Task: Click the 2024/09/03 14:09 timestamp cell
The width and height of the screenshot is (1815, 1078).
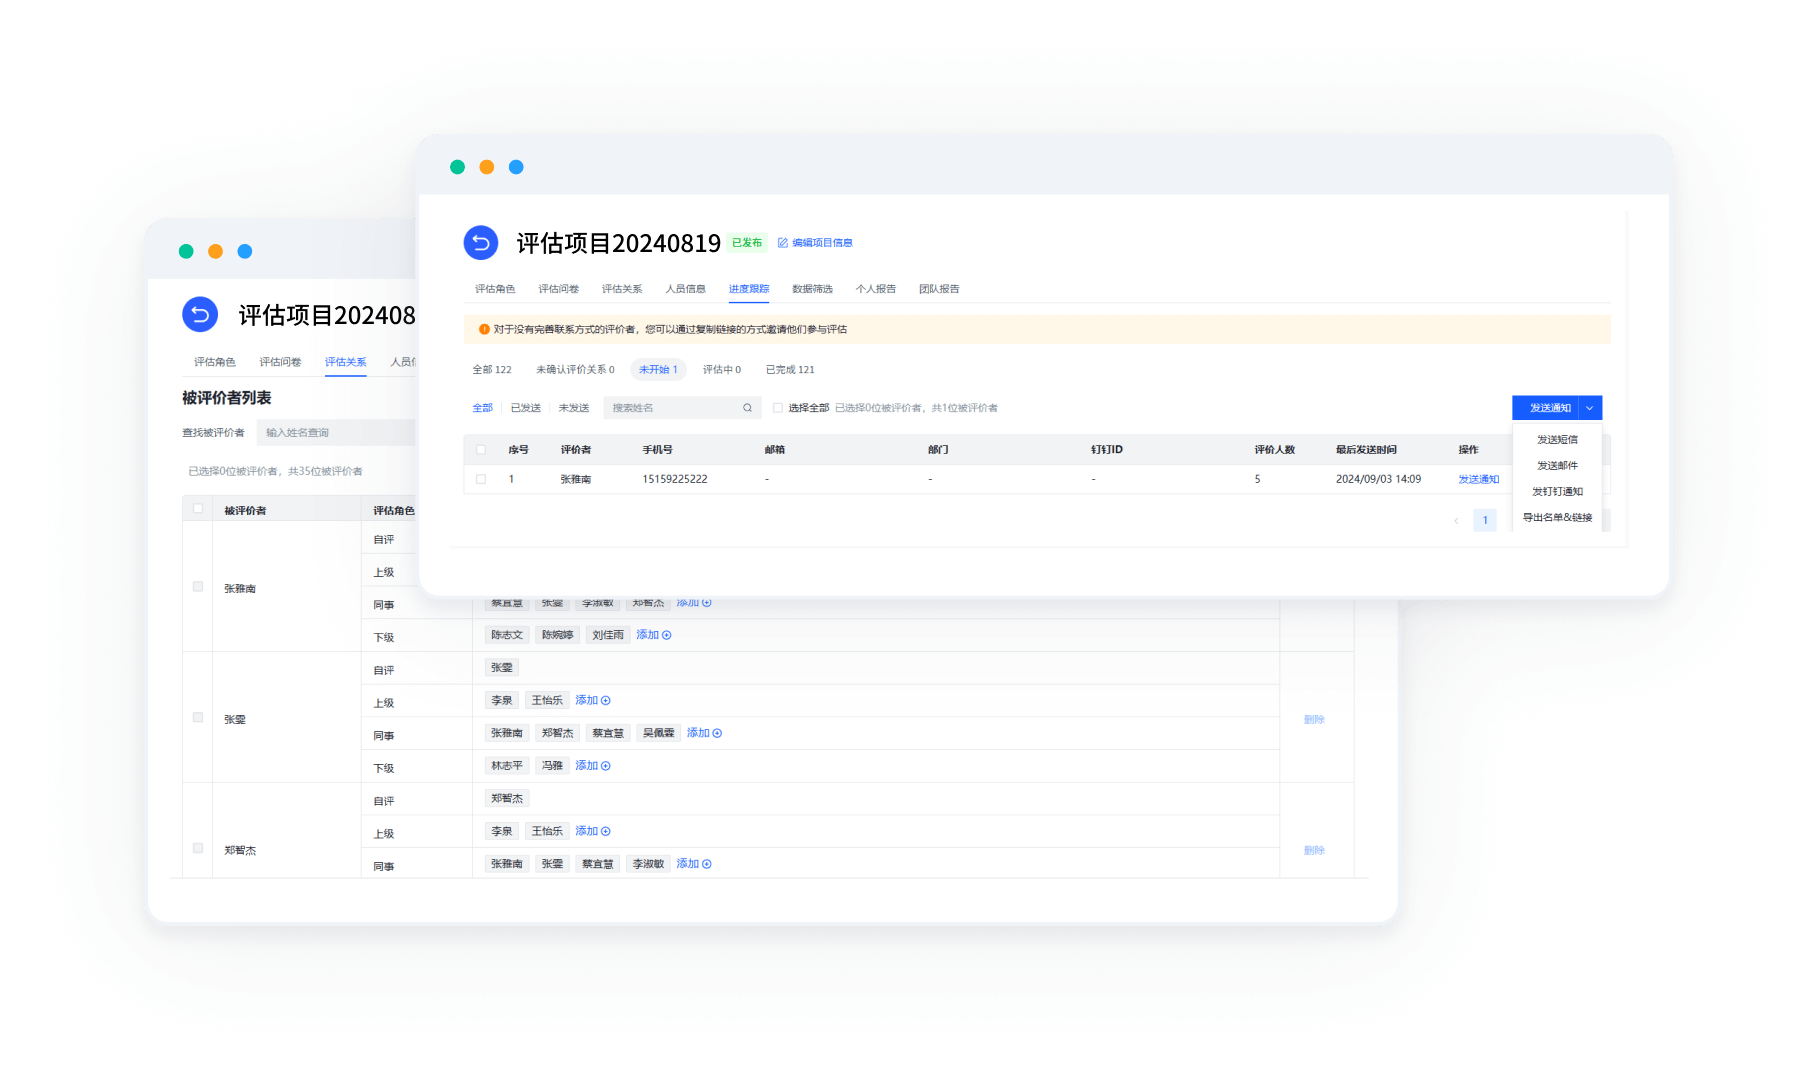Action: pos(1378,480)
